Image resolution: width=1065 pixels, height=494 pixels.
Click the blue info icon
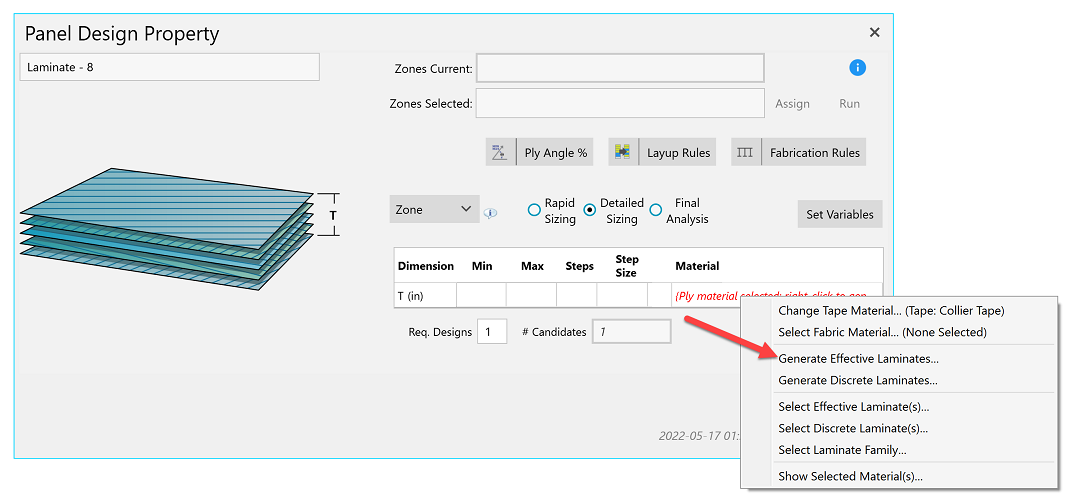857,67
